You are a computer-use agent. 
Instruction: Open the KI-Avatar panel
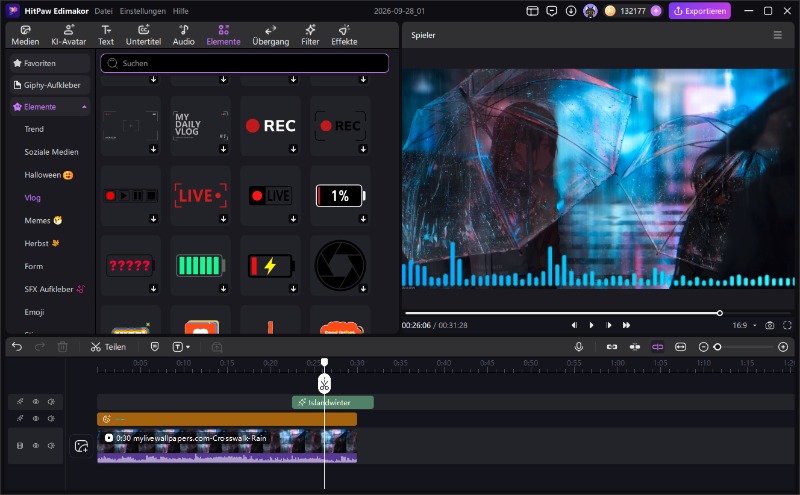68,35
